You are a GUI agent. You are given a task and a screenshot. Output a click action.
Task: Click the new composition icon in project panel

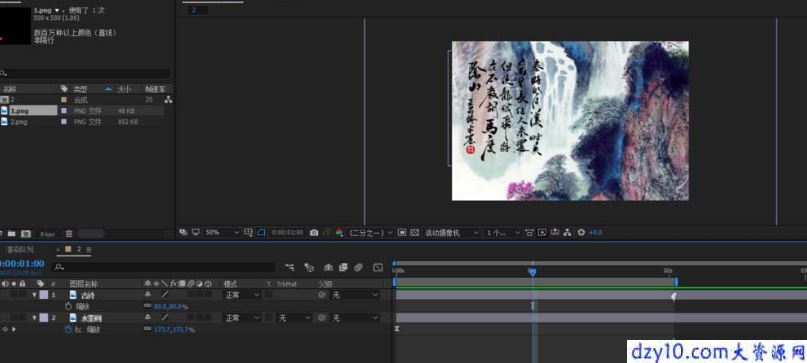(26, 234)
